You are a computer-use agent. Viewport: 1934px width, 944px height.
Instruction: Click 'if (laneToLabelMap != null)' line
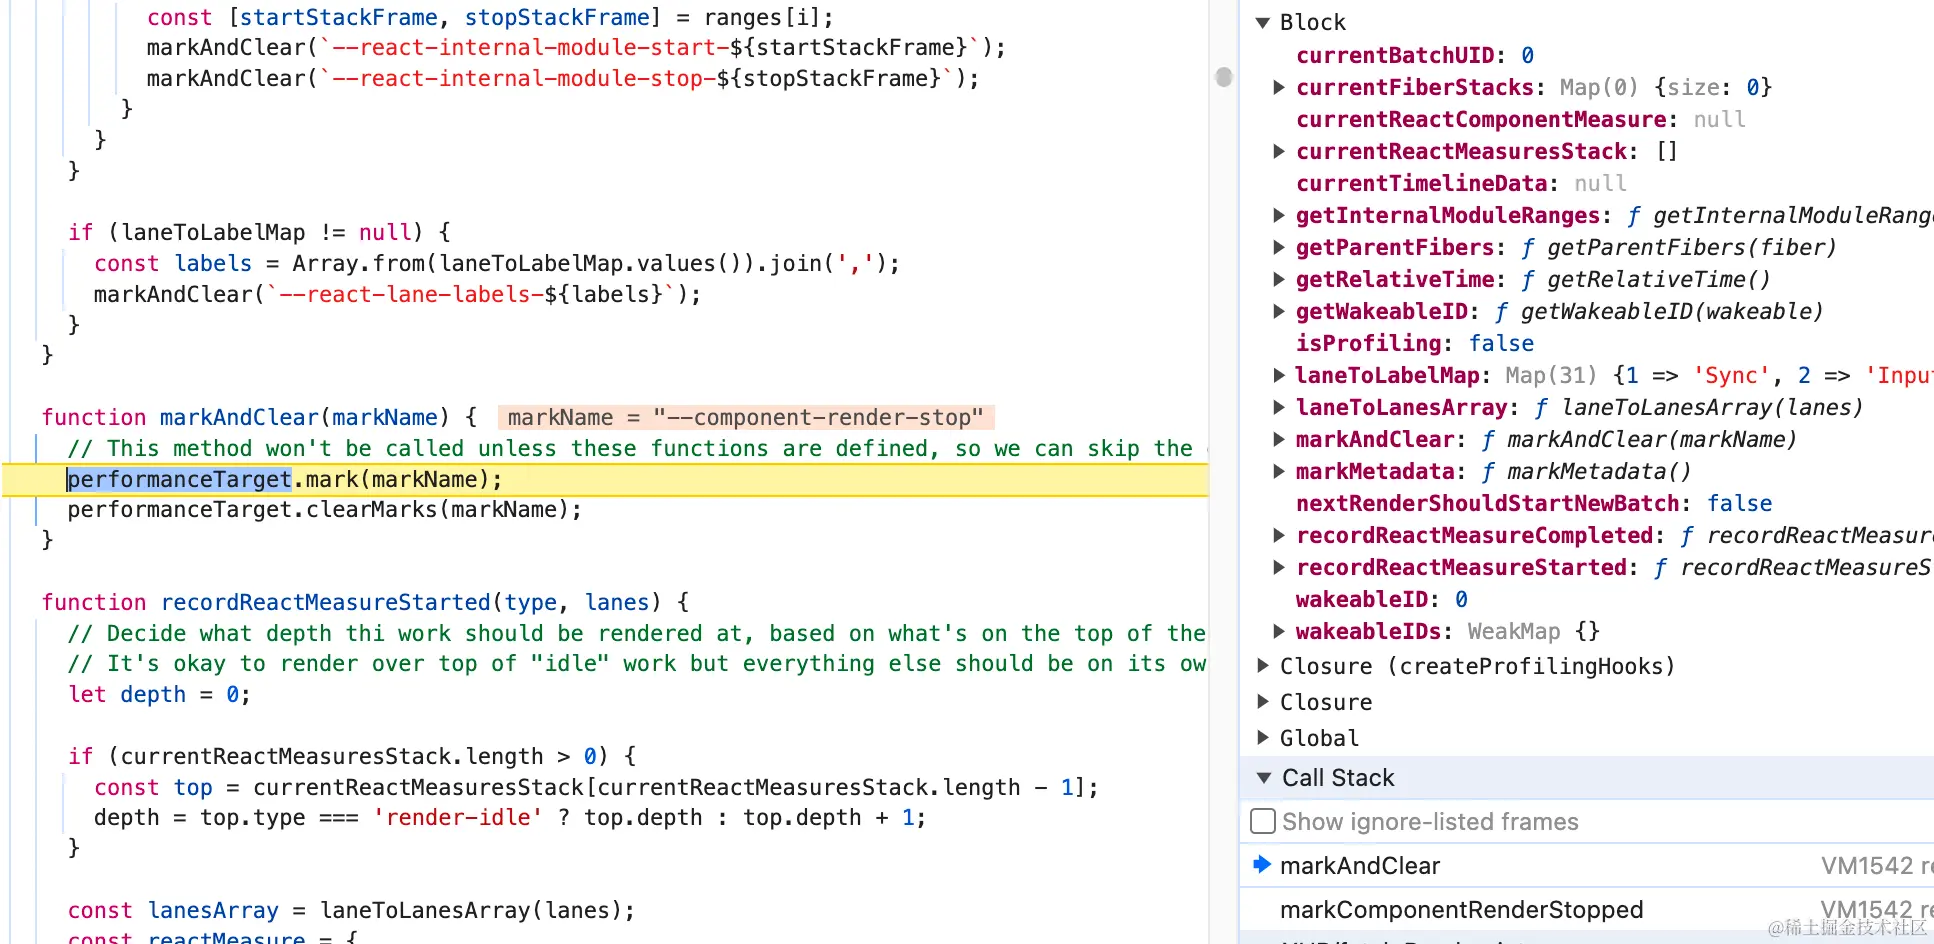(x=259, y=232)
